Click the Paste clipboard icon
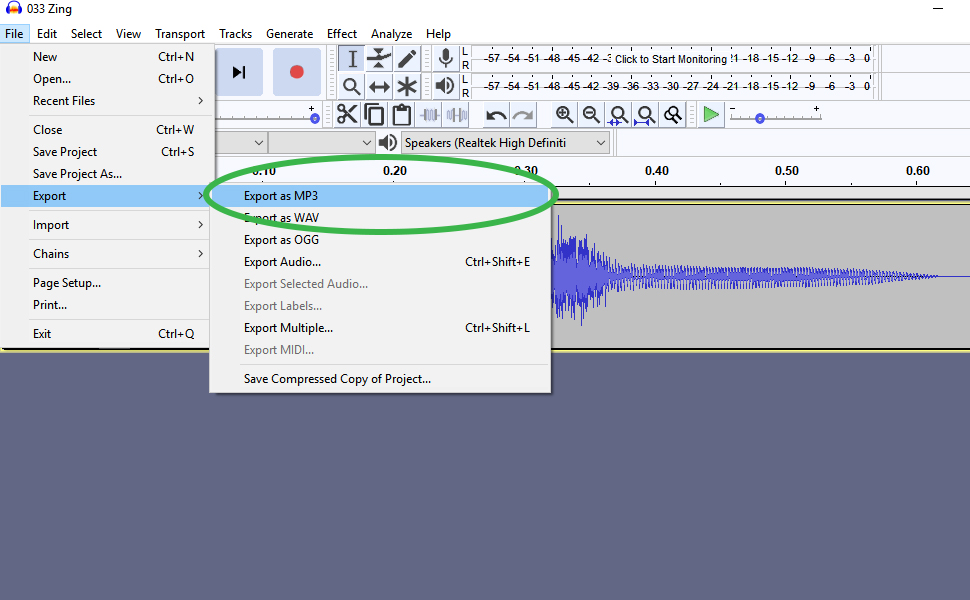The image size is (970, 600). (x=401, y=114)
